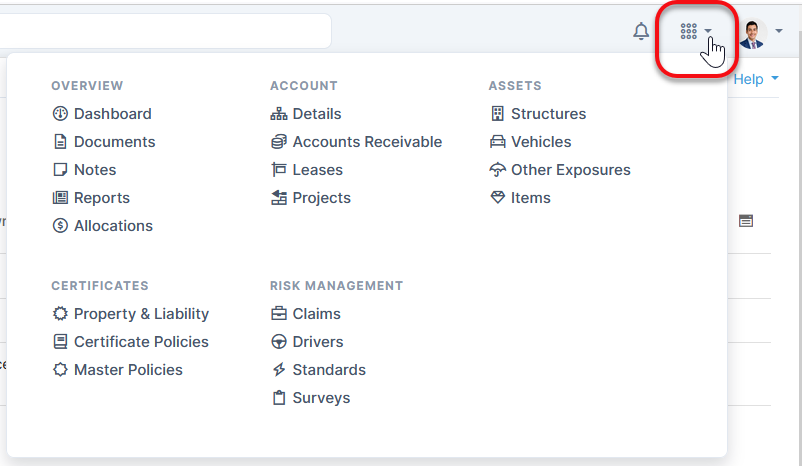Open the Leases link
This screenshot has height=466, width=802.
[x=317, y=170]
